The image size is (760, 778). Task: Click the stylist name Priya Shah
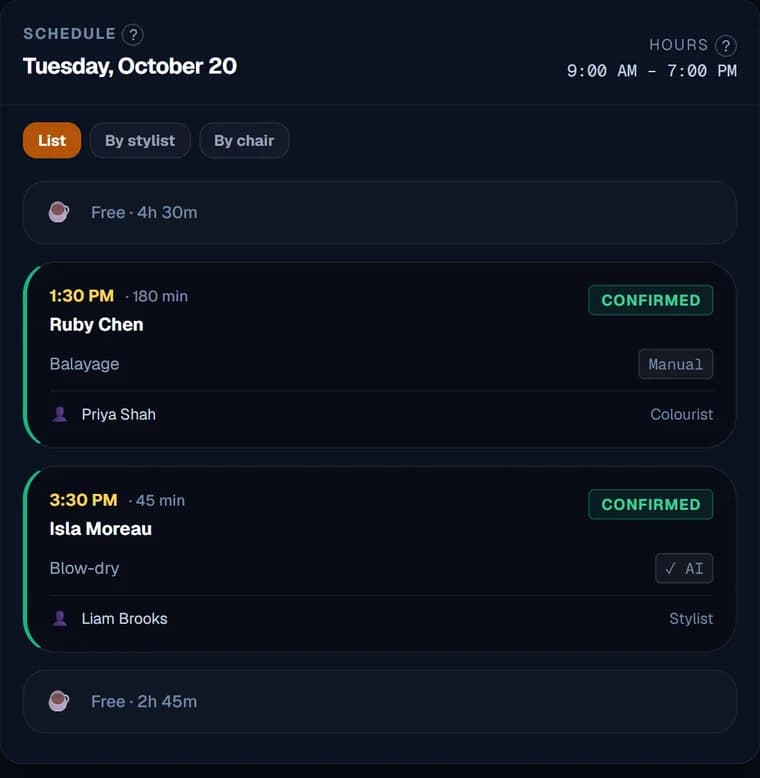119,414
